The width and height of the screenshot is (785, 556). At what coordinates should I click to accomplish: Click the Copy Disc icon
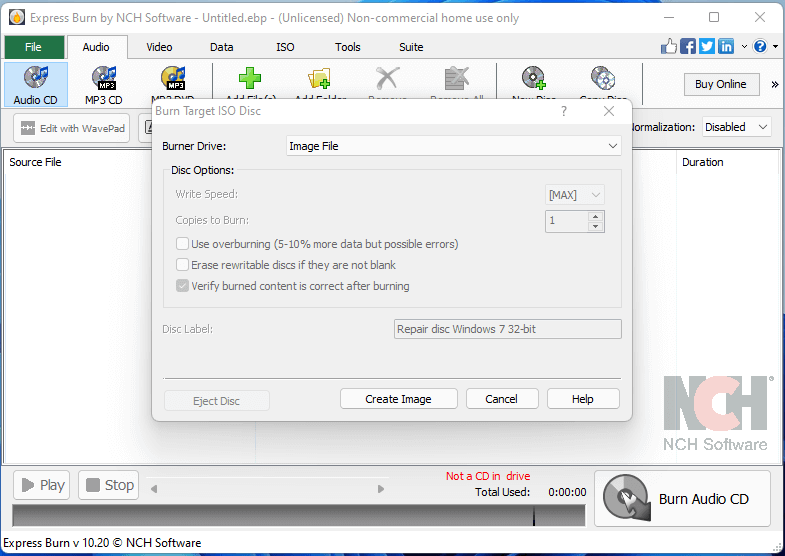click(603, 79)
